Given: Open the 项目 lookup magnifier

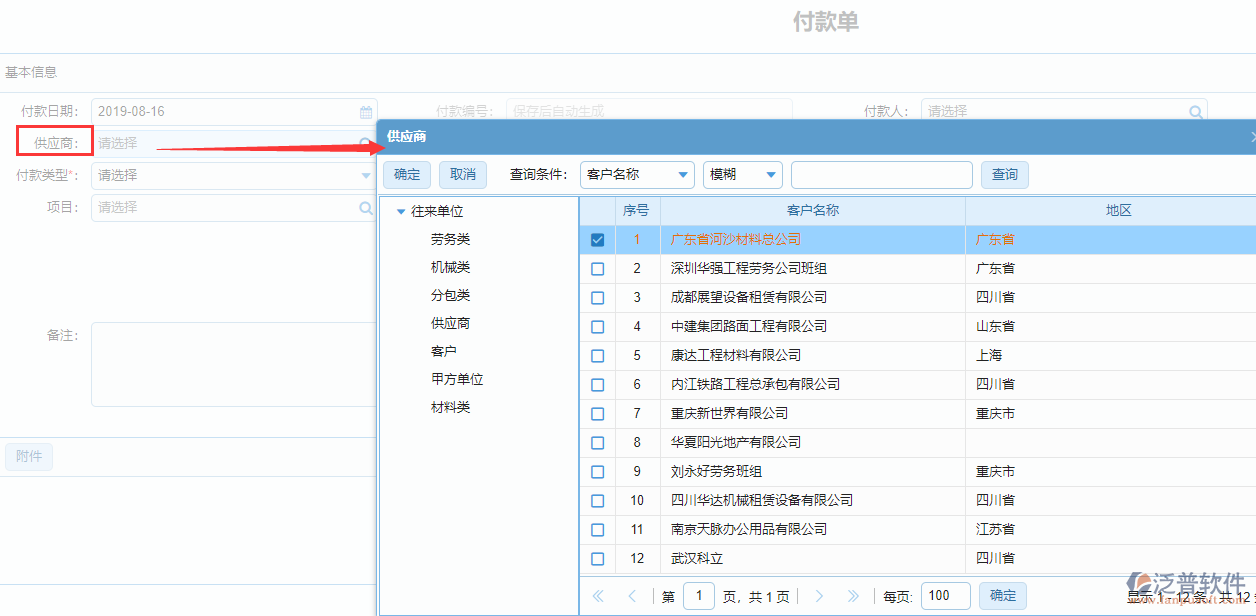Looking at the screenshot, I should click(x=366, y=207).
